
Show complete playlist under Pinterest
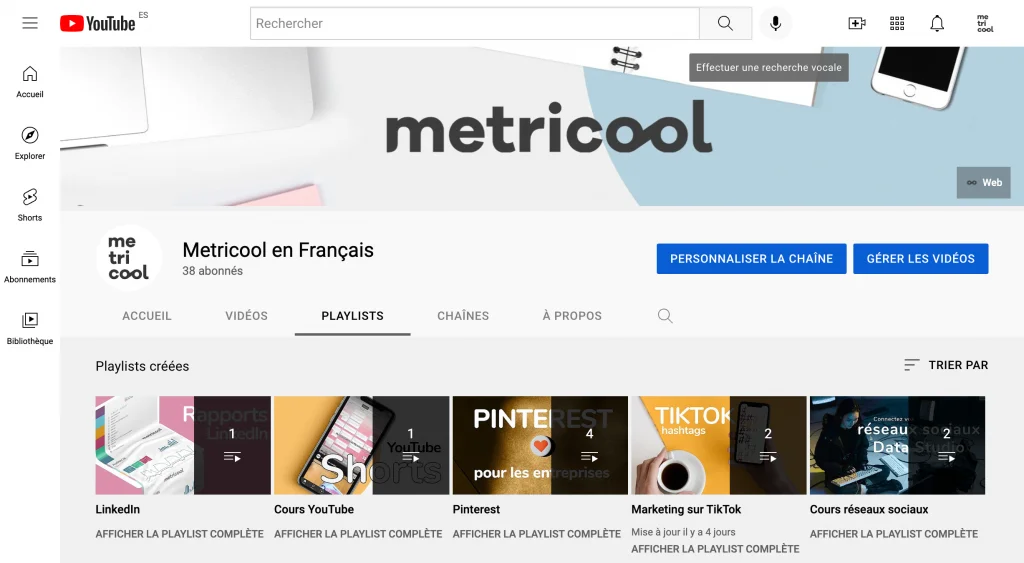tap(537, 534)
